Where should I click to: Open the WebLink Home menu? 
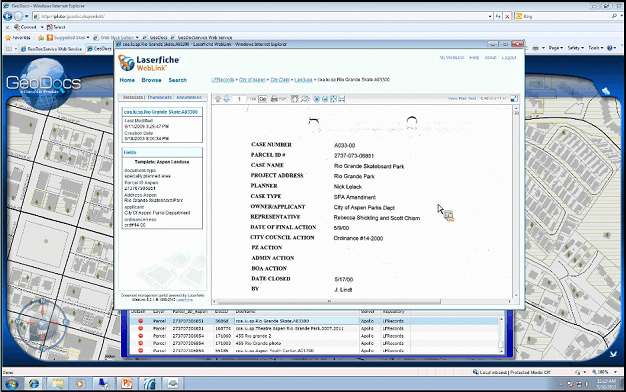(x=127, y=80)
